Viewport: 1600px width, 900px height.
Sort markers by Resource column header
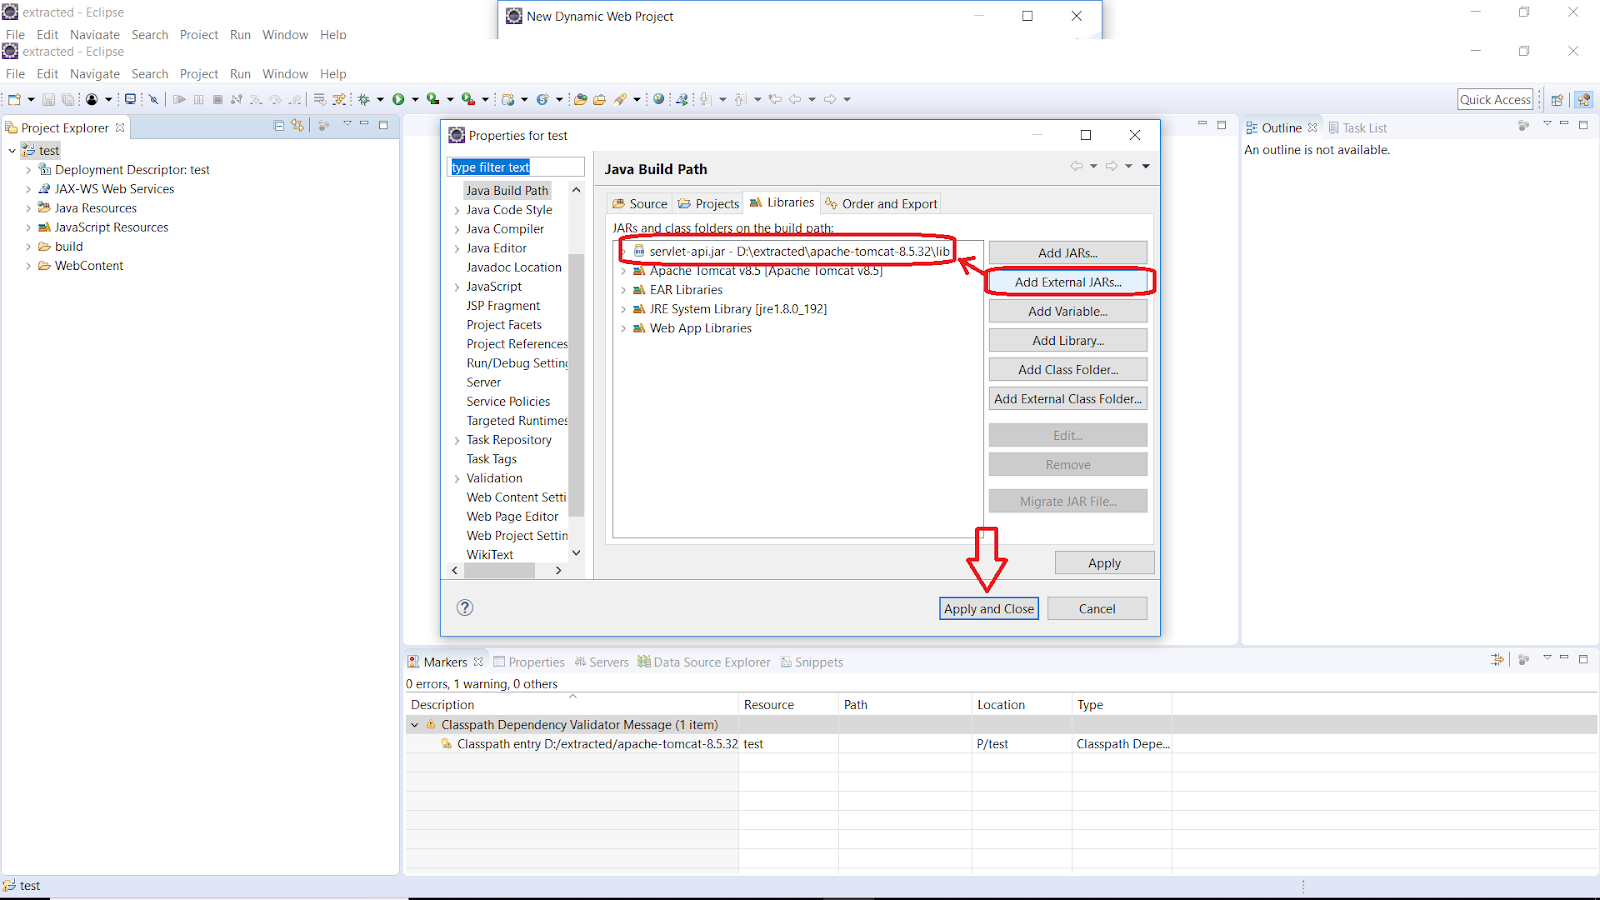pyautogui.click(x=788, y=704)
